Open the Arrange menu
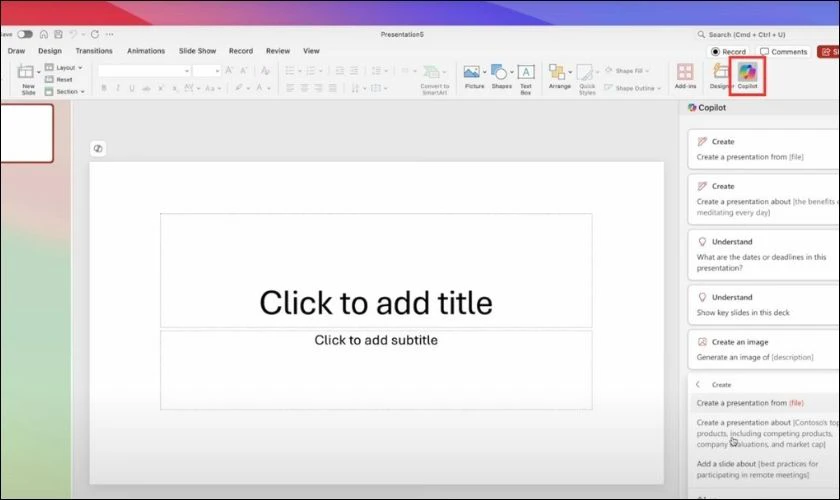The height and width of the screenshot is (500, 840). tap(559, 76)
